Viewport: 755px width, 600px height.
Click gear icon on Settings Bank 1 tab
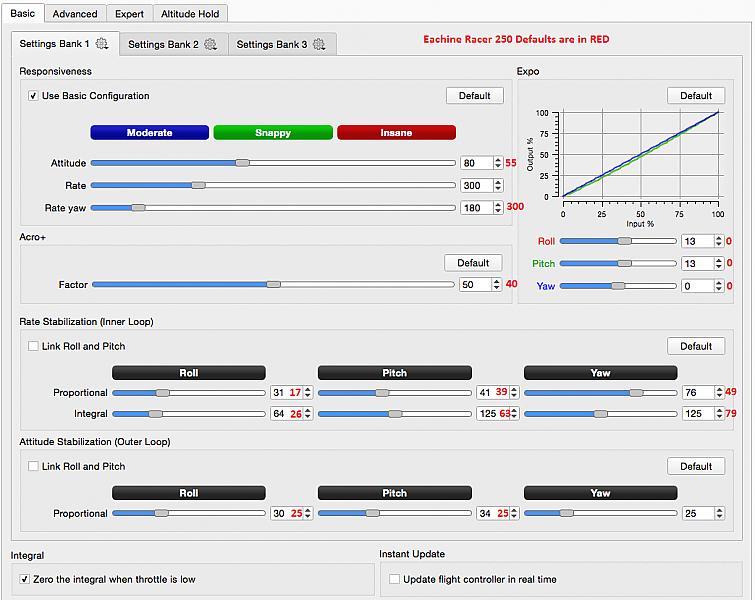pyautogui.click(x=102, y=44)
